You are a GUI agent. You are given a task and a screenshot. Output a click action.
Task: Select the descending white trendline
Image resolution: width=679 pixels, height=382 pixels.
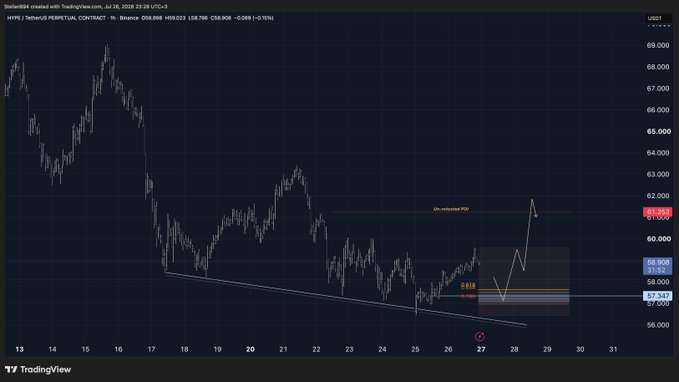tap(346, 299)
